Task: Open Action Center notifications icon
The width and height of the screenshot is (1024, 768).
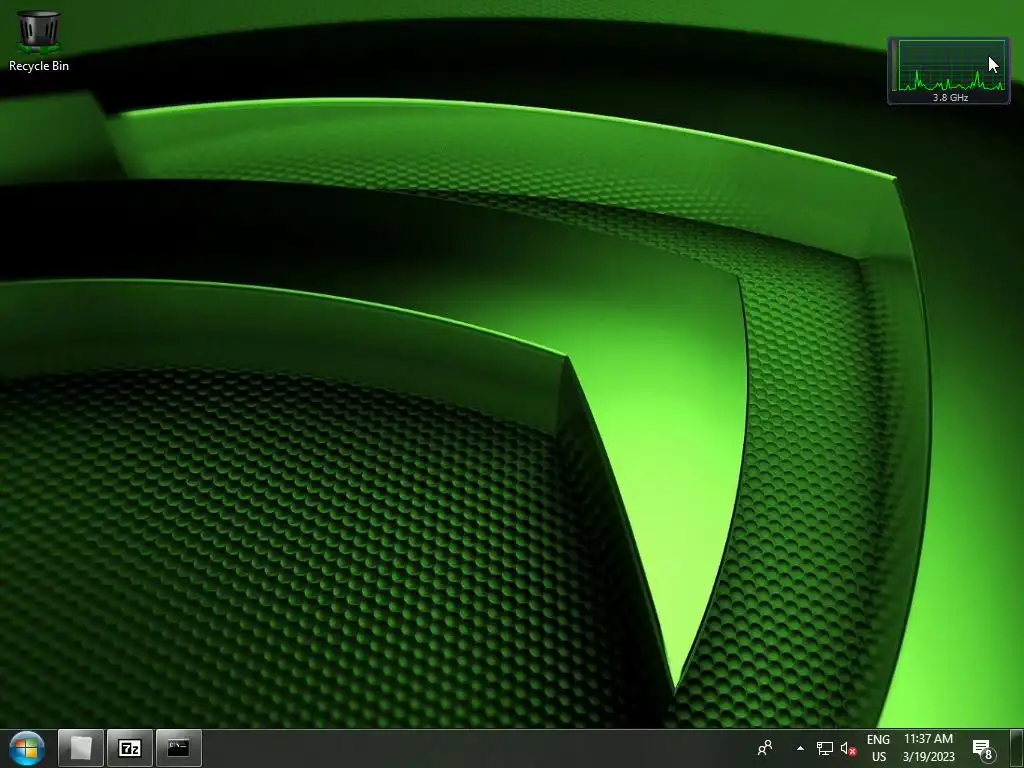Action: tap(983, 748)
